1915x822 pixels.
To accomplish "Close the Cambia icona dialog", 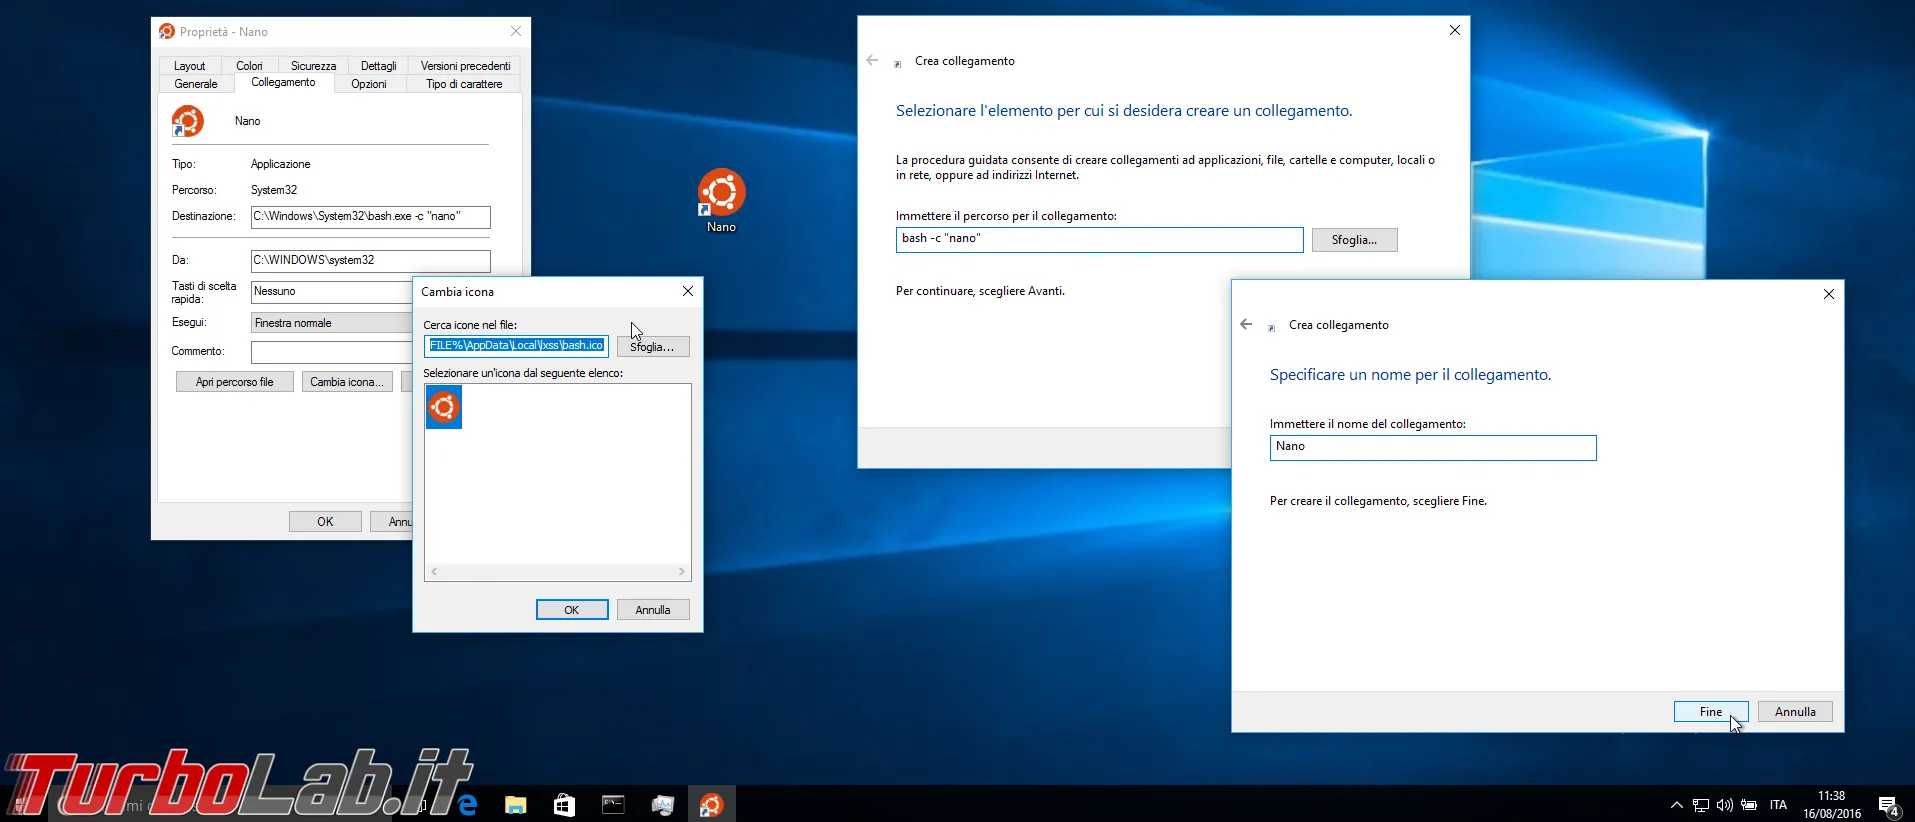I will (x=688, y=291).
